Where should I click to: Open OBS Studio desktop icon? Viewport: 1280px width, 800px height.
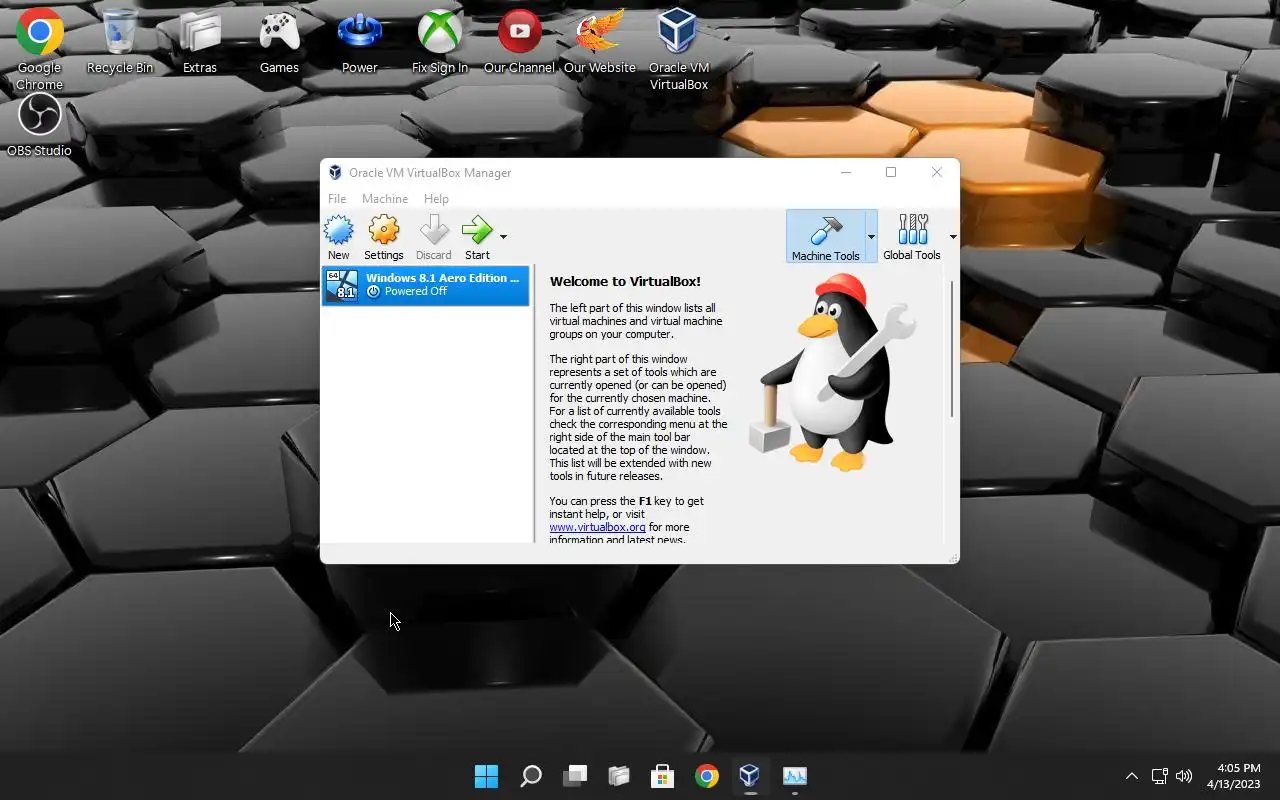tap(40, 126)
